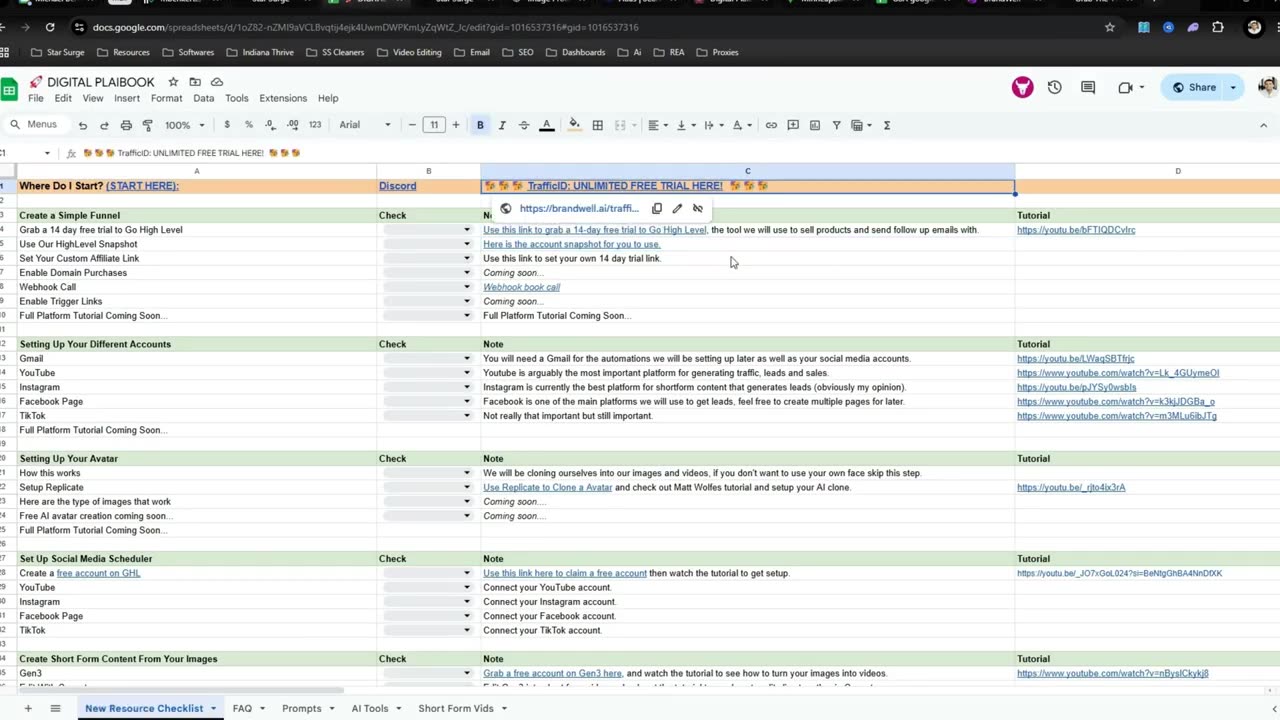Switch to the FAQ sheet tab
This screenshot has width=1280, height=720.
click(242, 708)
